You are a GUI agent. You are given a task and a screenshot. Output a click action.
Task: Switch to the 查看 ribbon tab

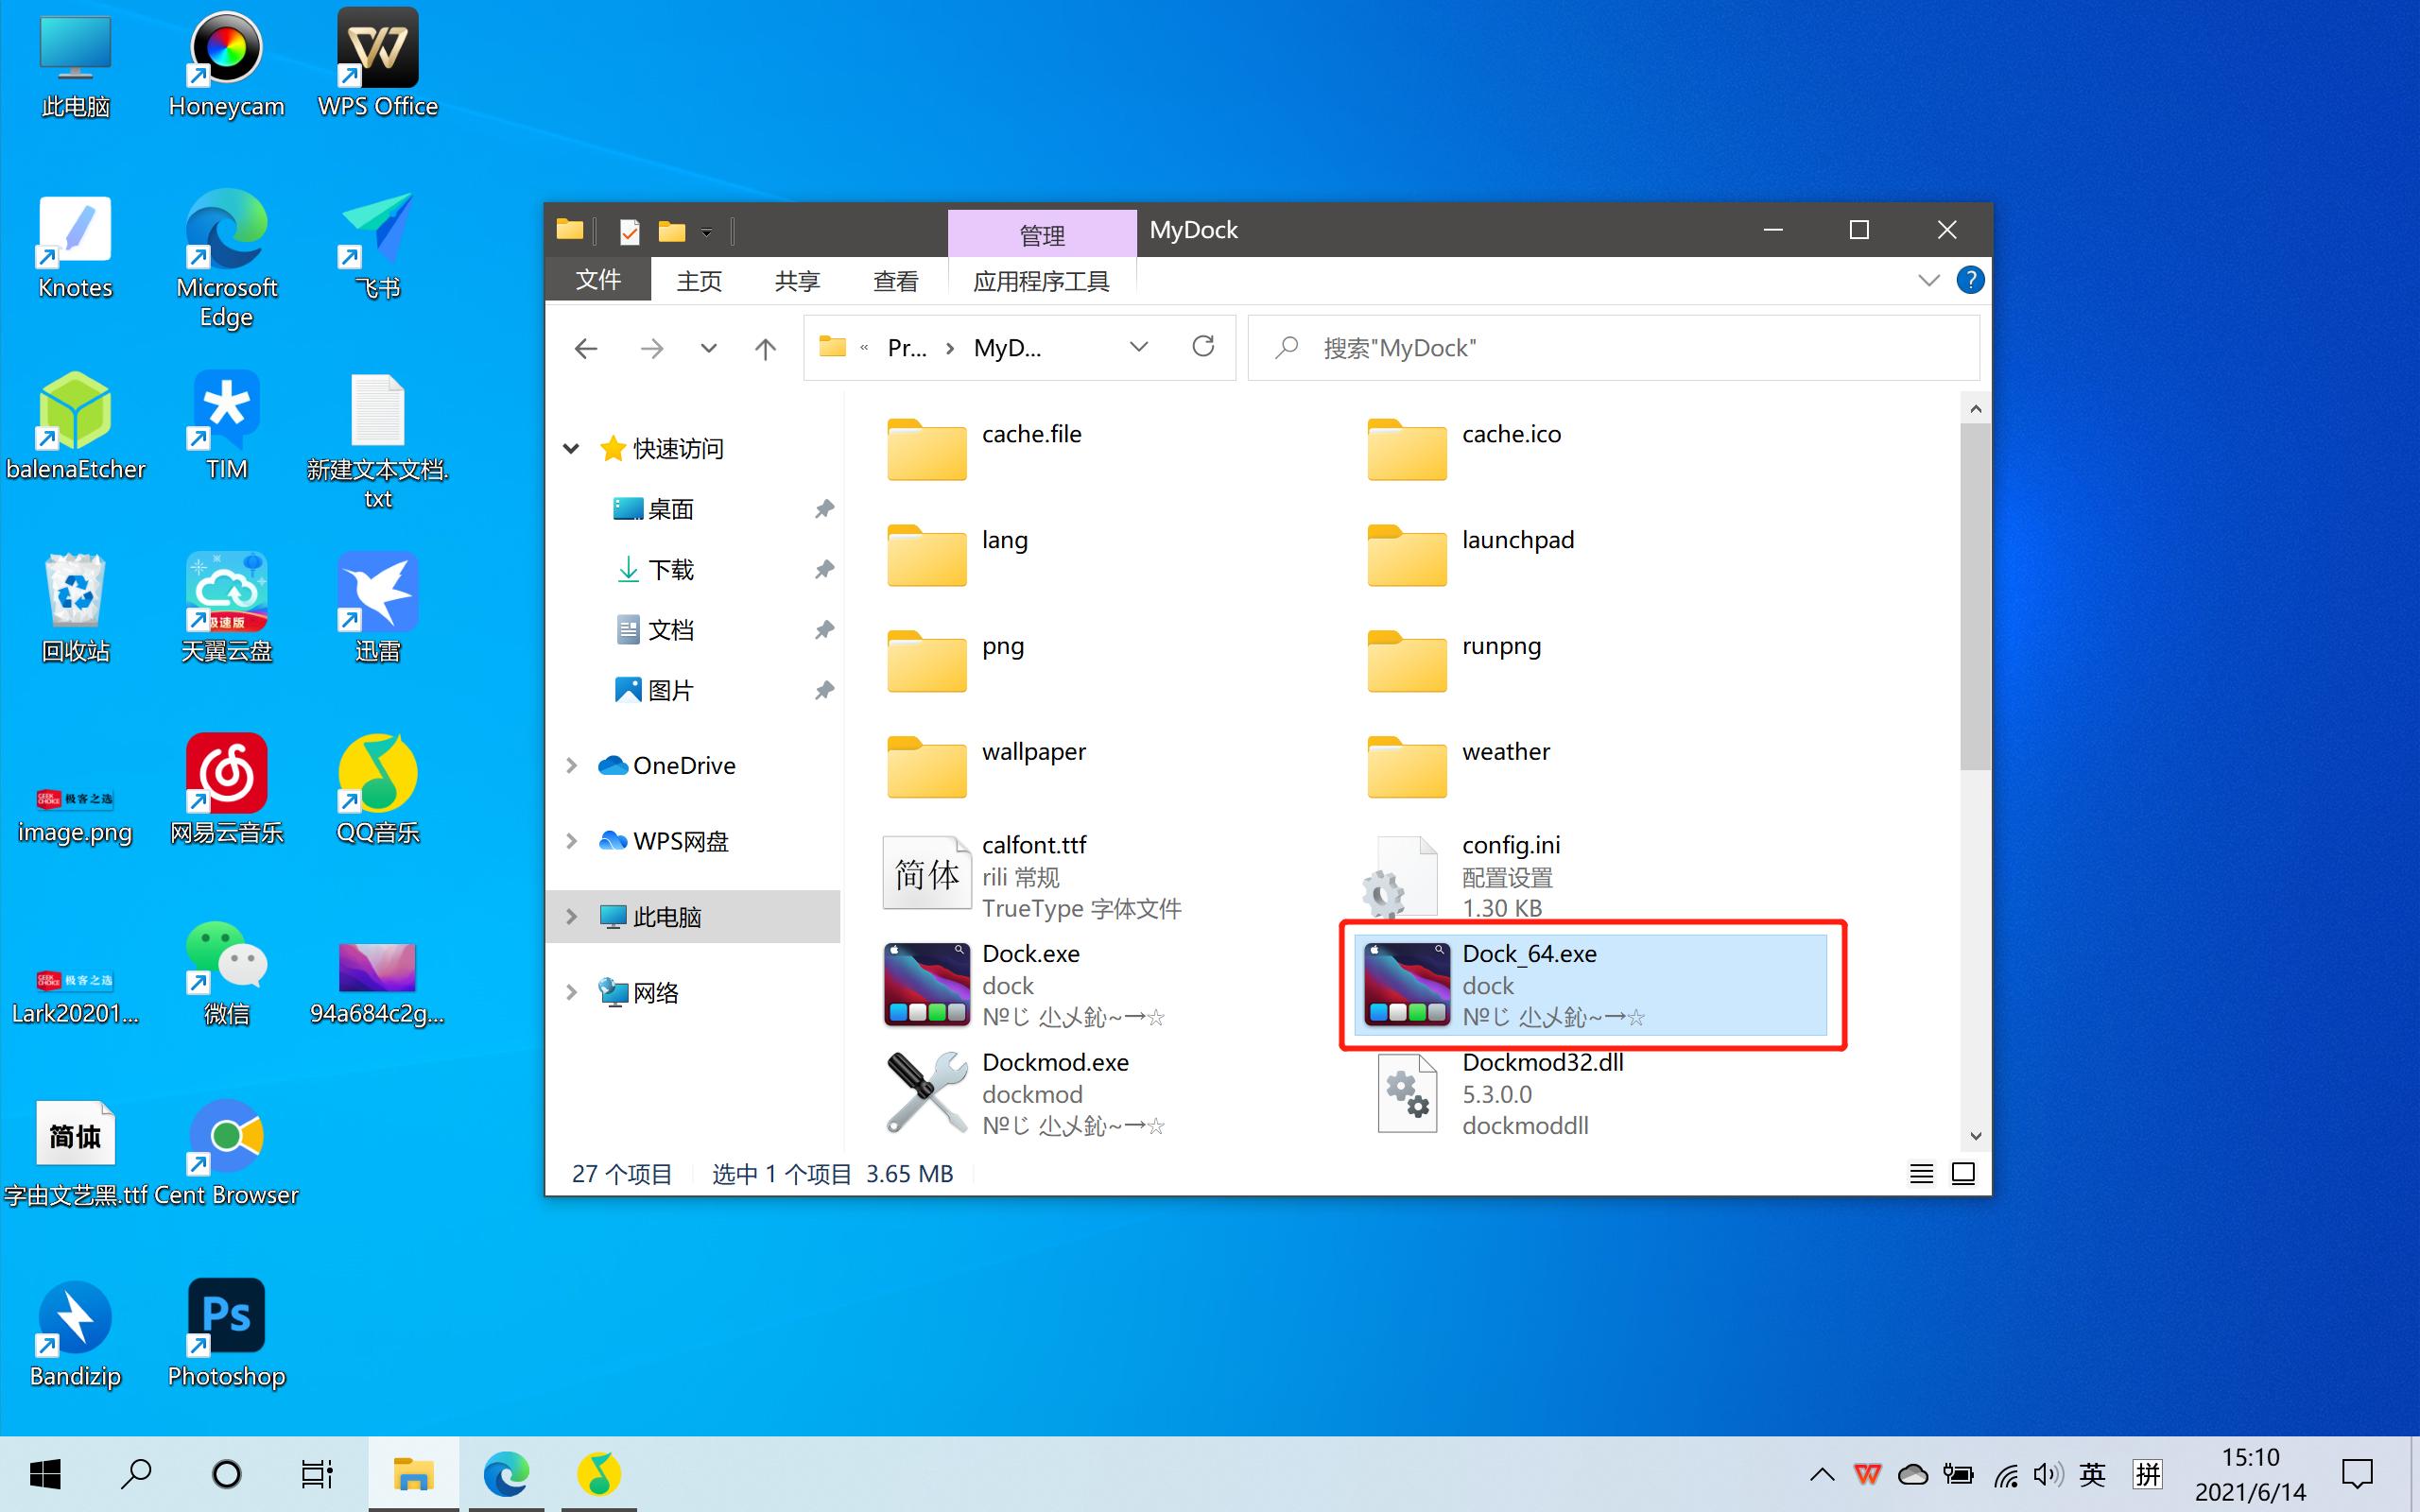coord(894,280)
